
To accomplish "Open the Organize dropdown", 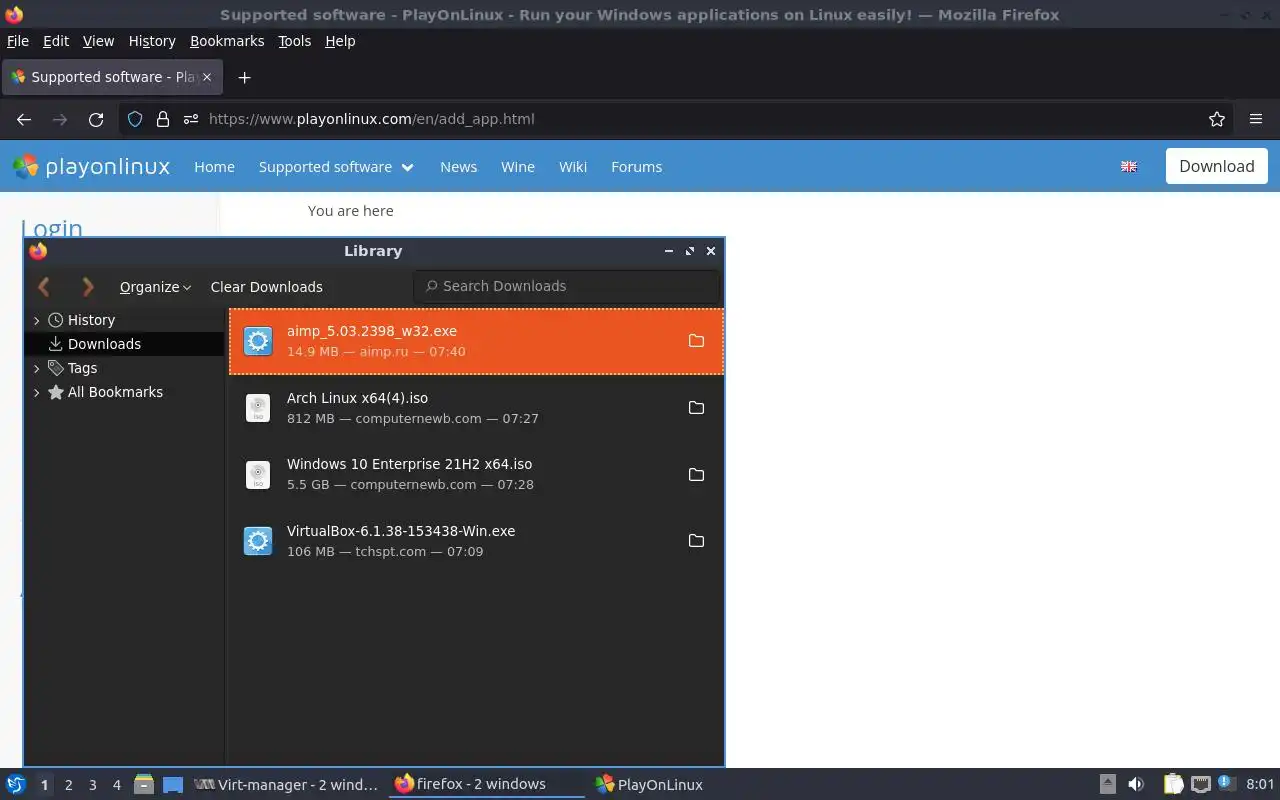I will (155, 287).
